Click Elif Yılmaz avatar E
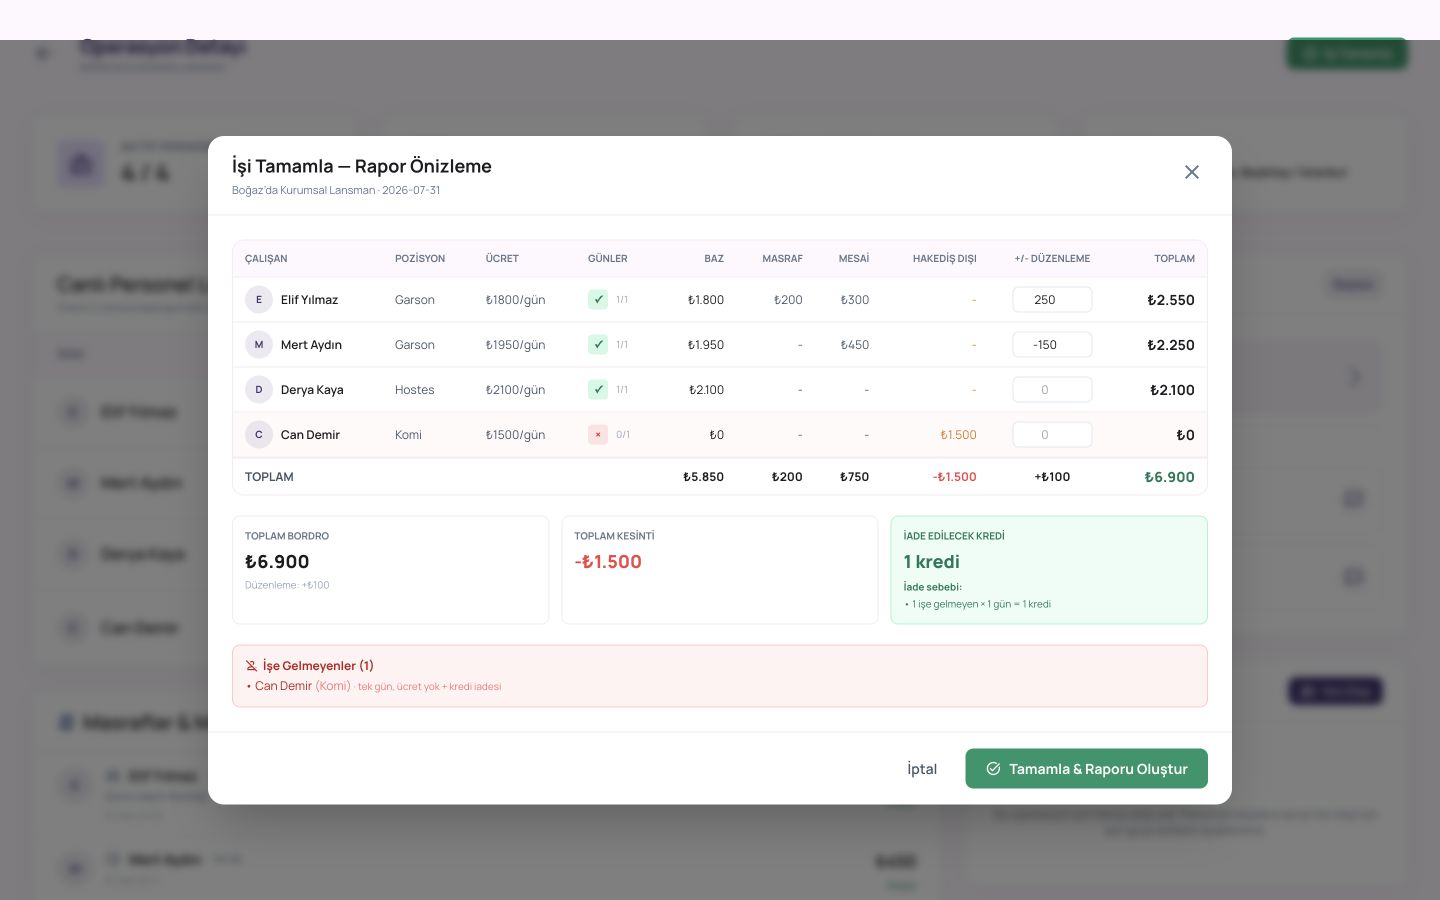The image size is (1440, 900). click(x=259, y=300)
